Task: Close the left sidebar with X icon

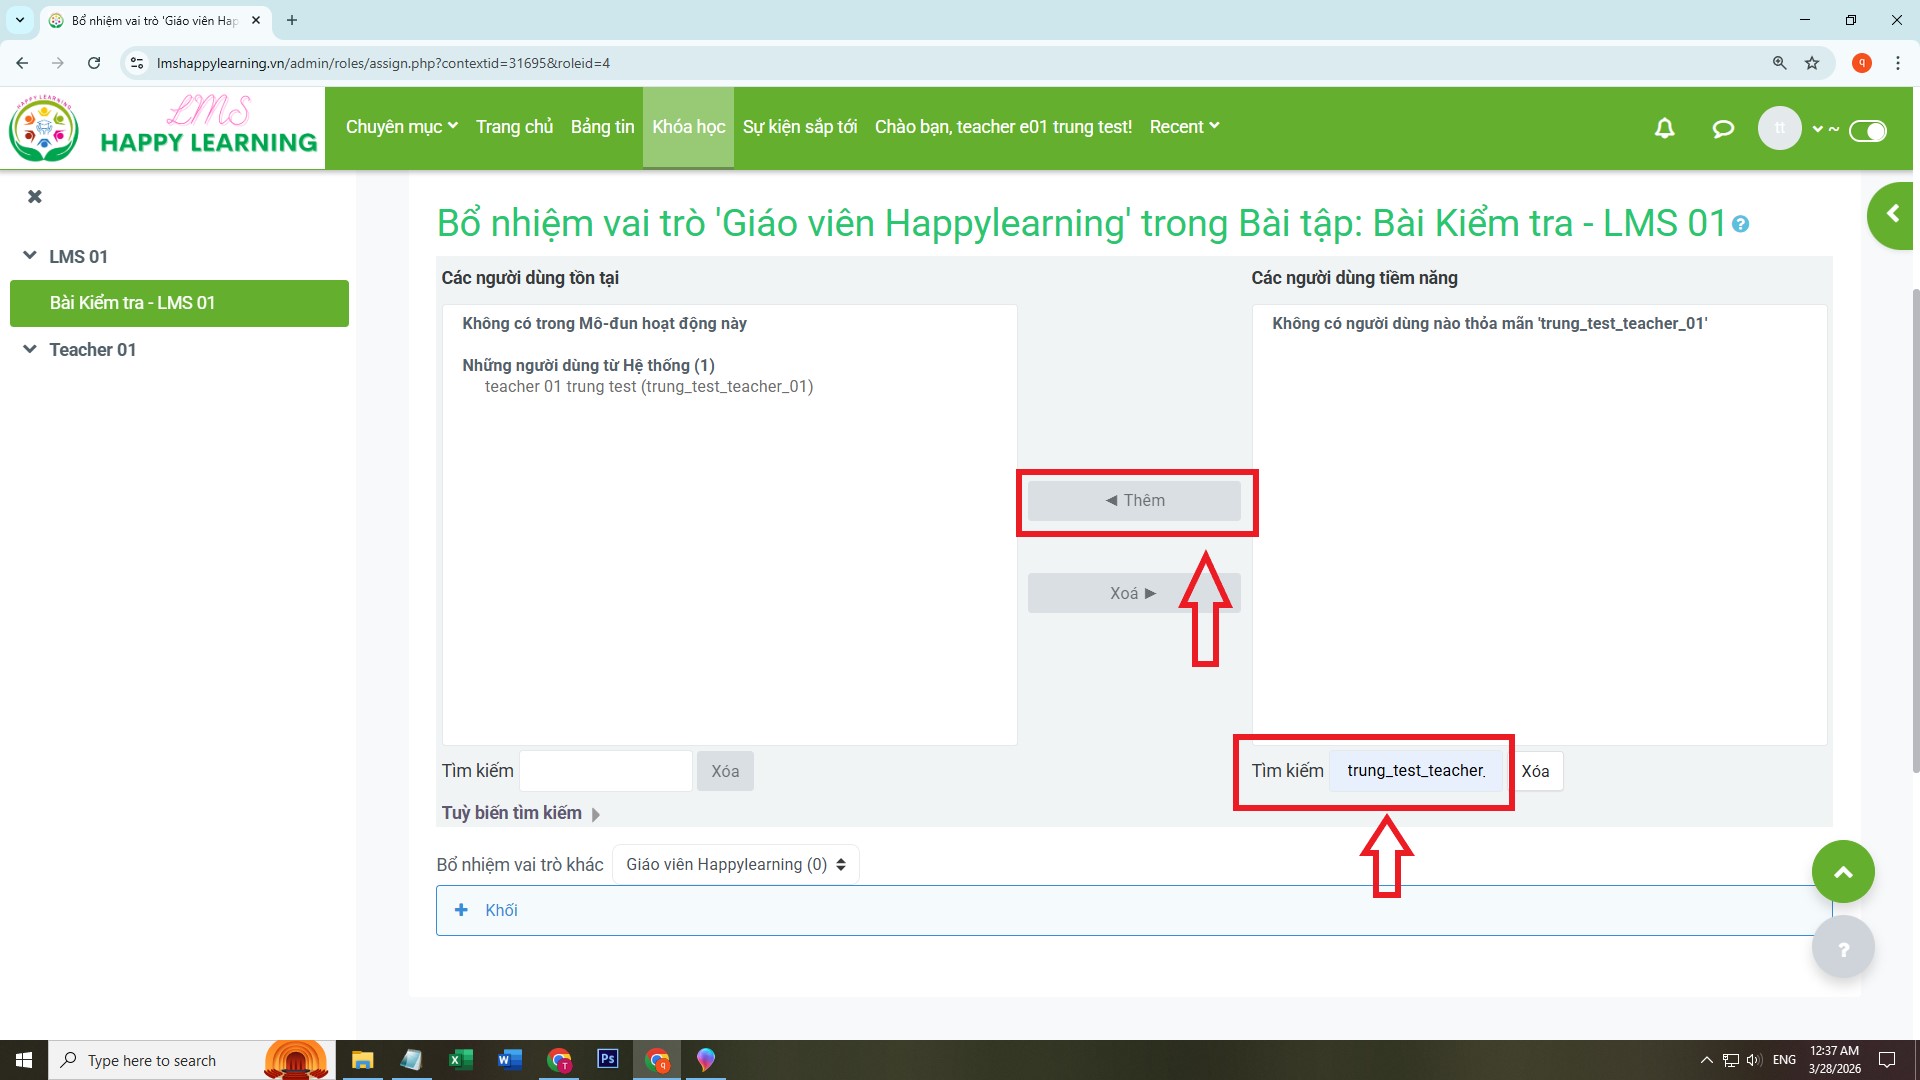Action: [x=35, y=196]
